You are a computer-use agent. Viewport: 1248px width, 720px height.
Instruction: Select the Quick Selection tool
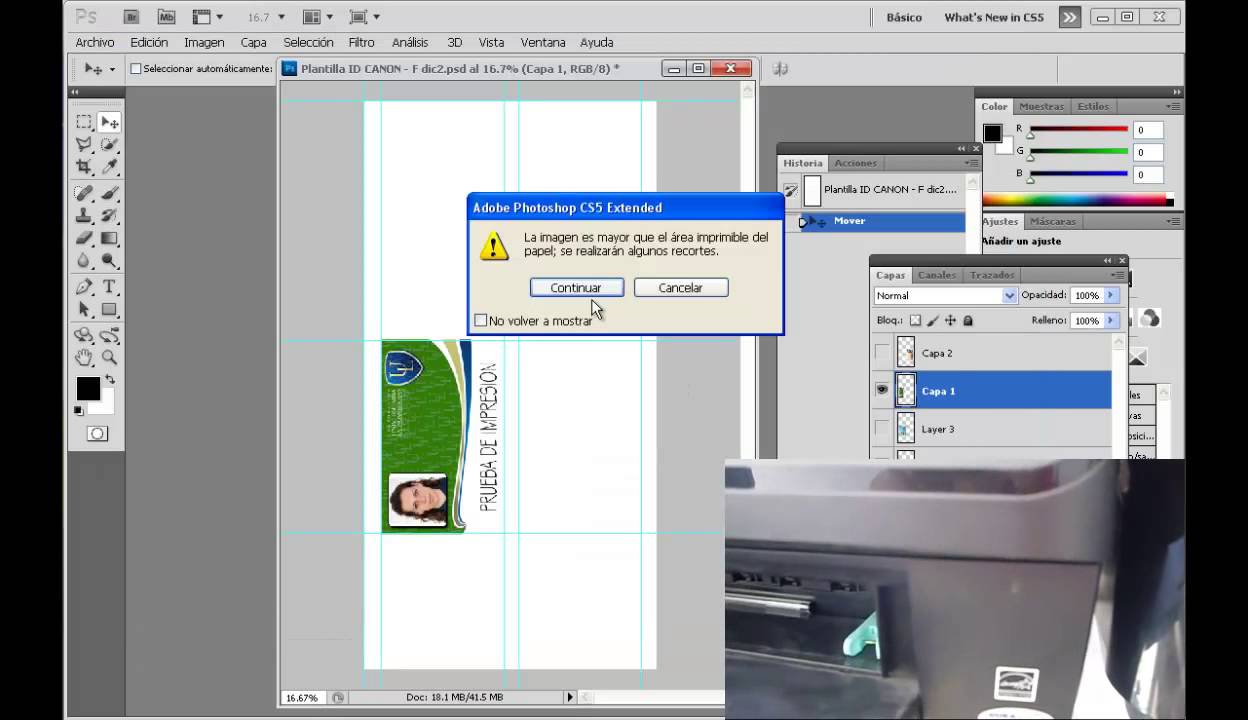(109, 145)
